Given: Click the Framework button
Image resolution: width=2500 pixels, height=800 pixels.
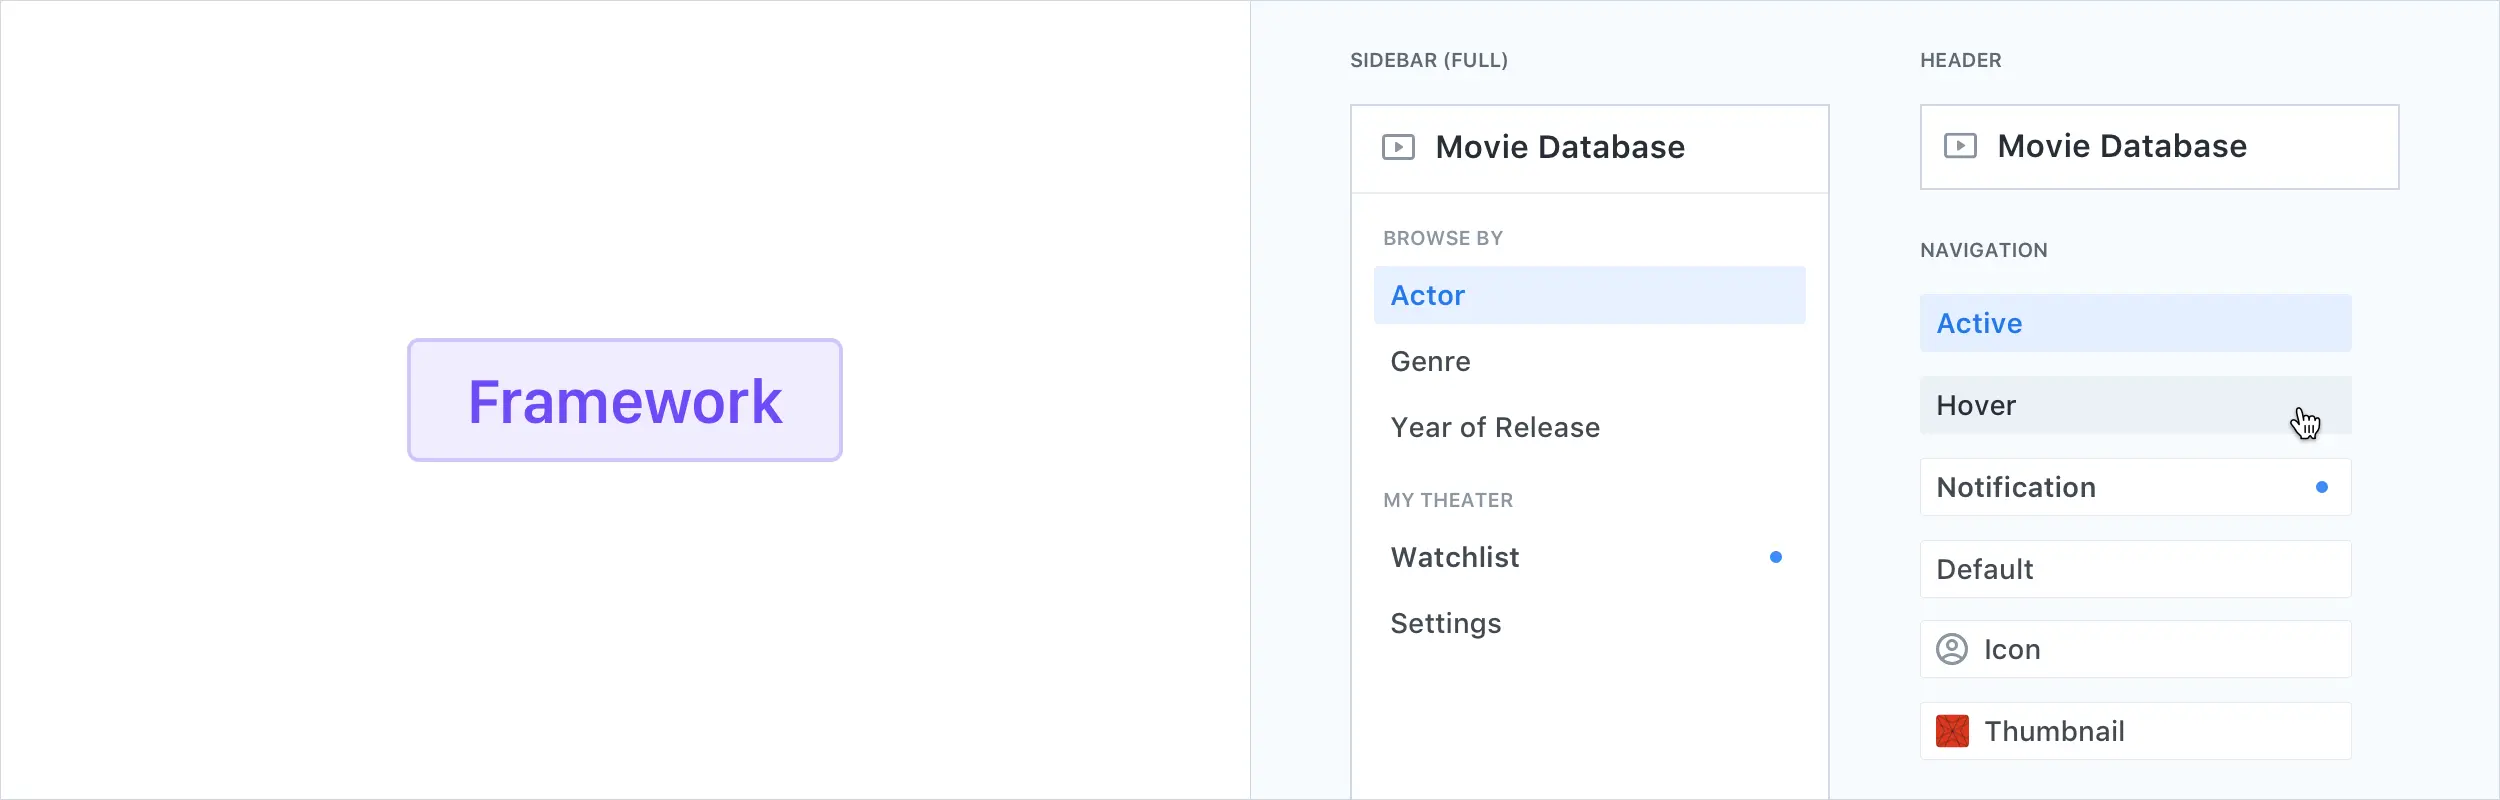Looking at the screenshot, I should 625,401.
